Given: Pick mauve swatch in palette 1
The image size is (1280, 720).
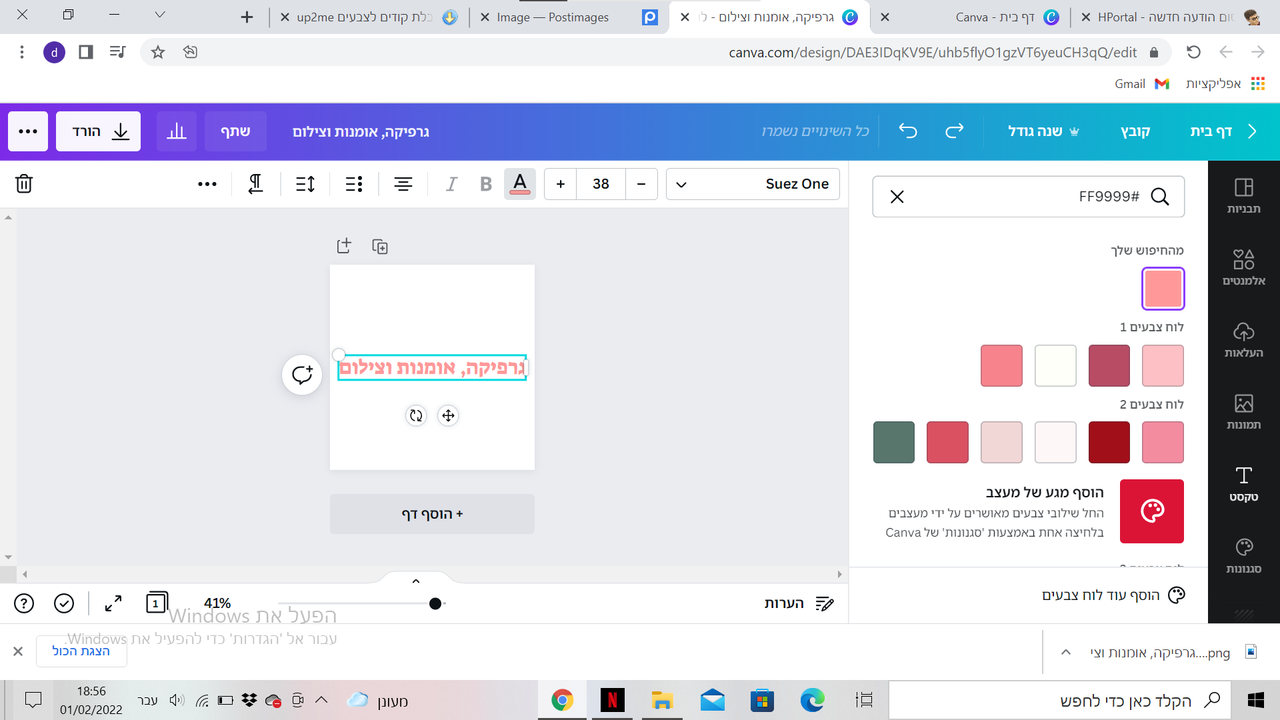Looking at the screenshot, I should click(1109, 366).
